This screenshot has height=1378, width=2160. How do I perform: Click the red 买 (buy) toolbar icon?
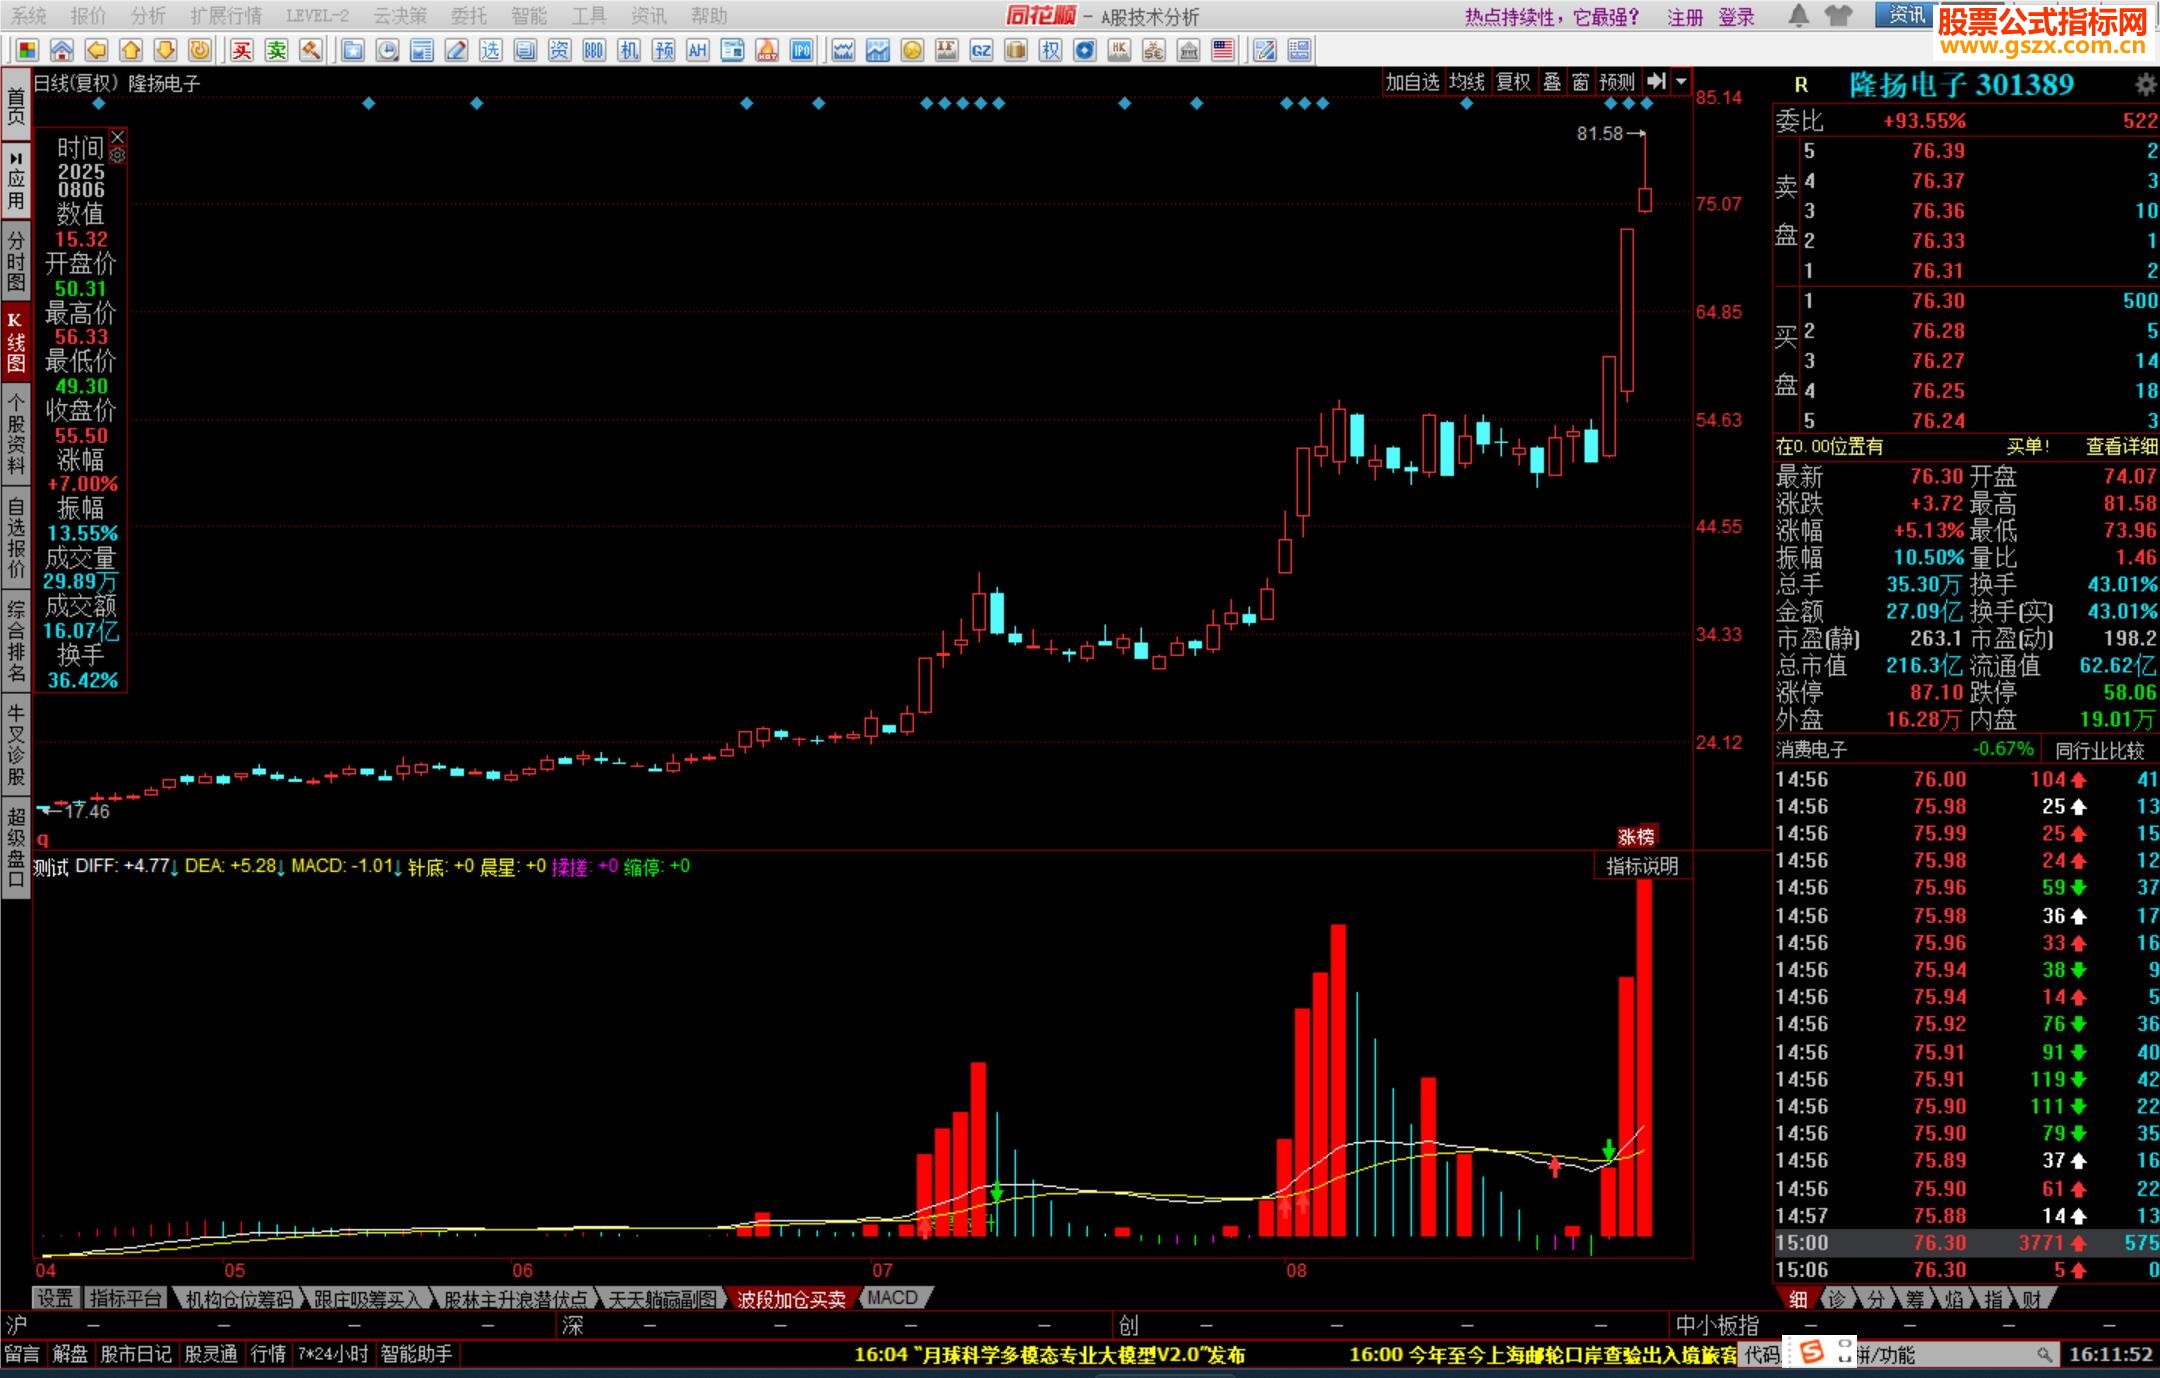(241, 50)
